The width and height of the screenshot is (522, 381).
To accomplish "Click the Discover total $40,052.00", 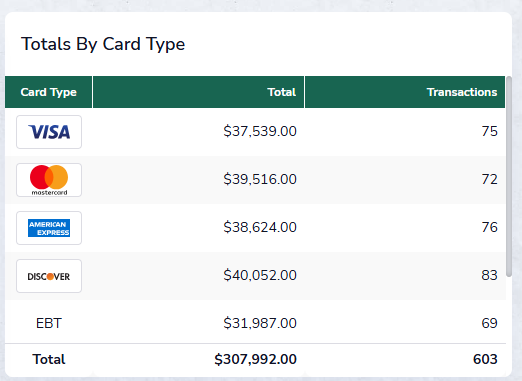I will [260, 275].
